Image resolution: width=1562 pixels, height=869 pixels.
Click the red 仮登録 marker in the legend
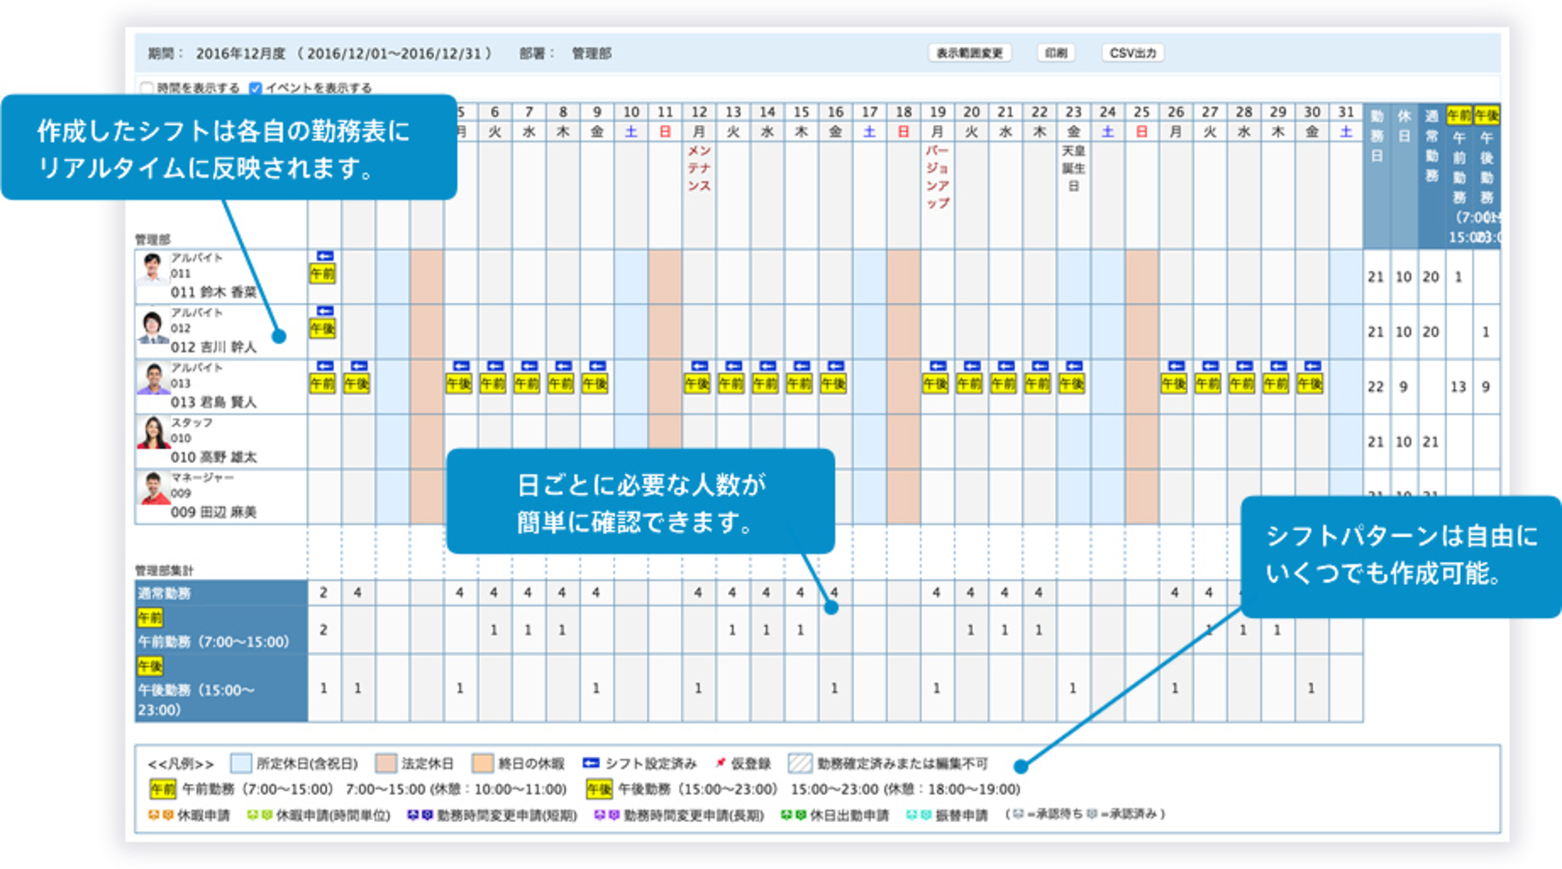pyautogui.click(x=720, y=763)
